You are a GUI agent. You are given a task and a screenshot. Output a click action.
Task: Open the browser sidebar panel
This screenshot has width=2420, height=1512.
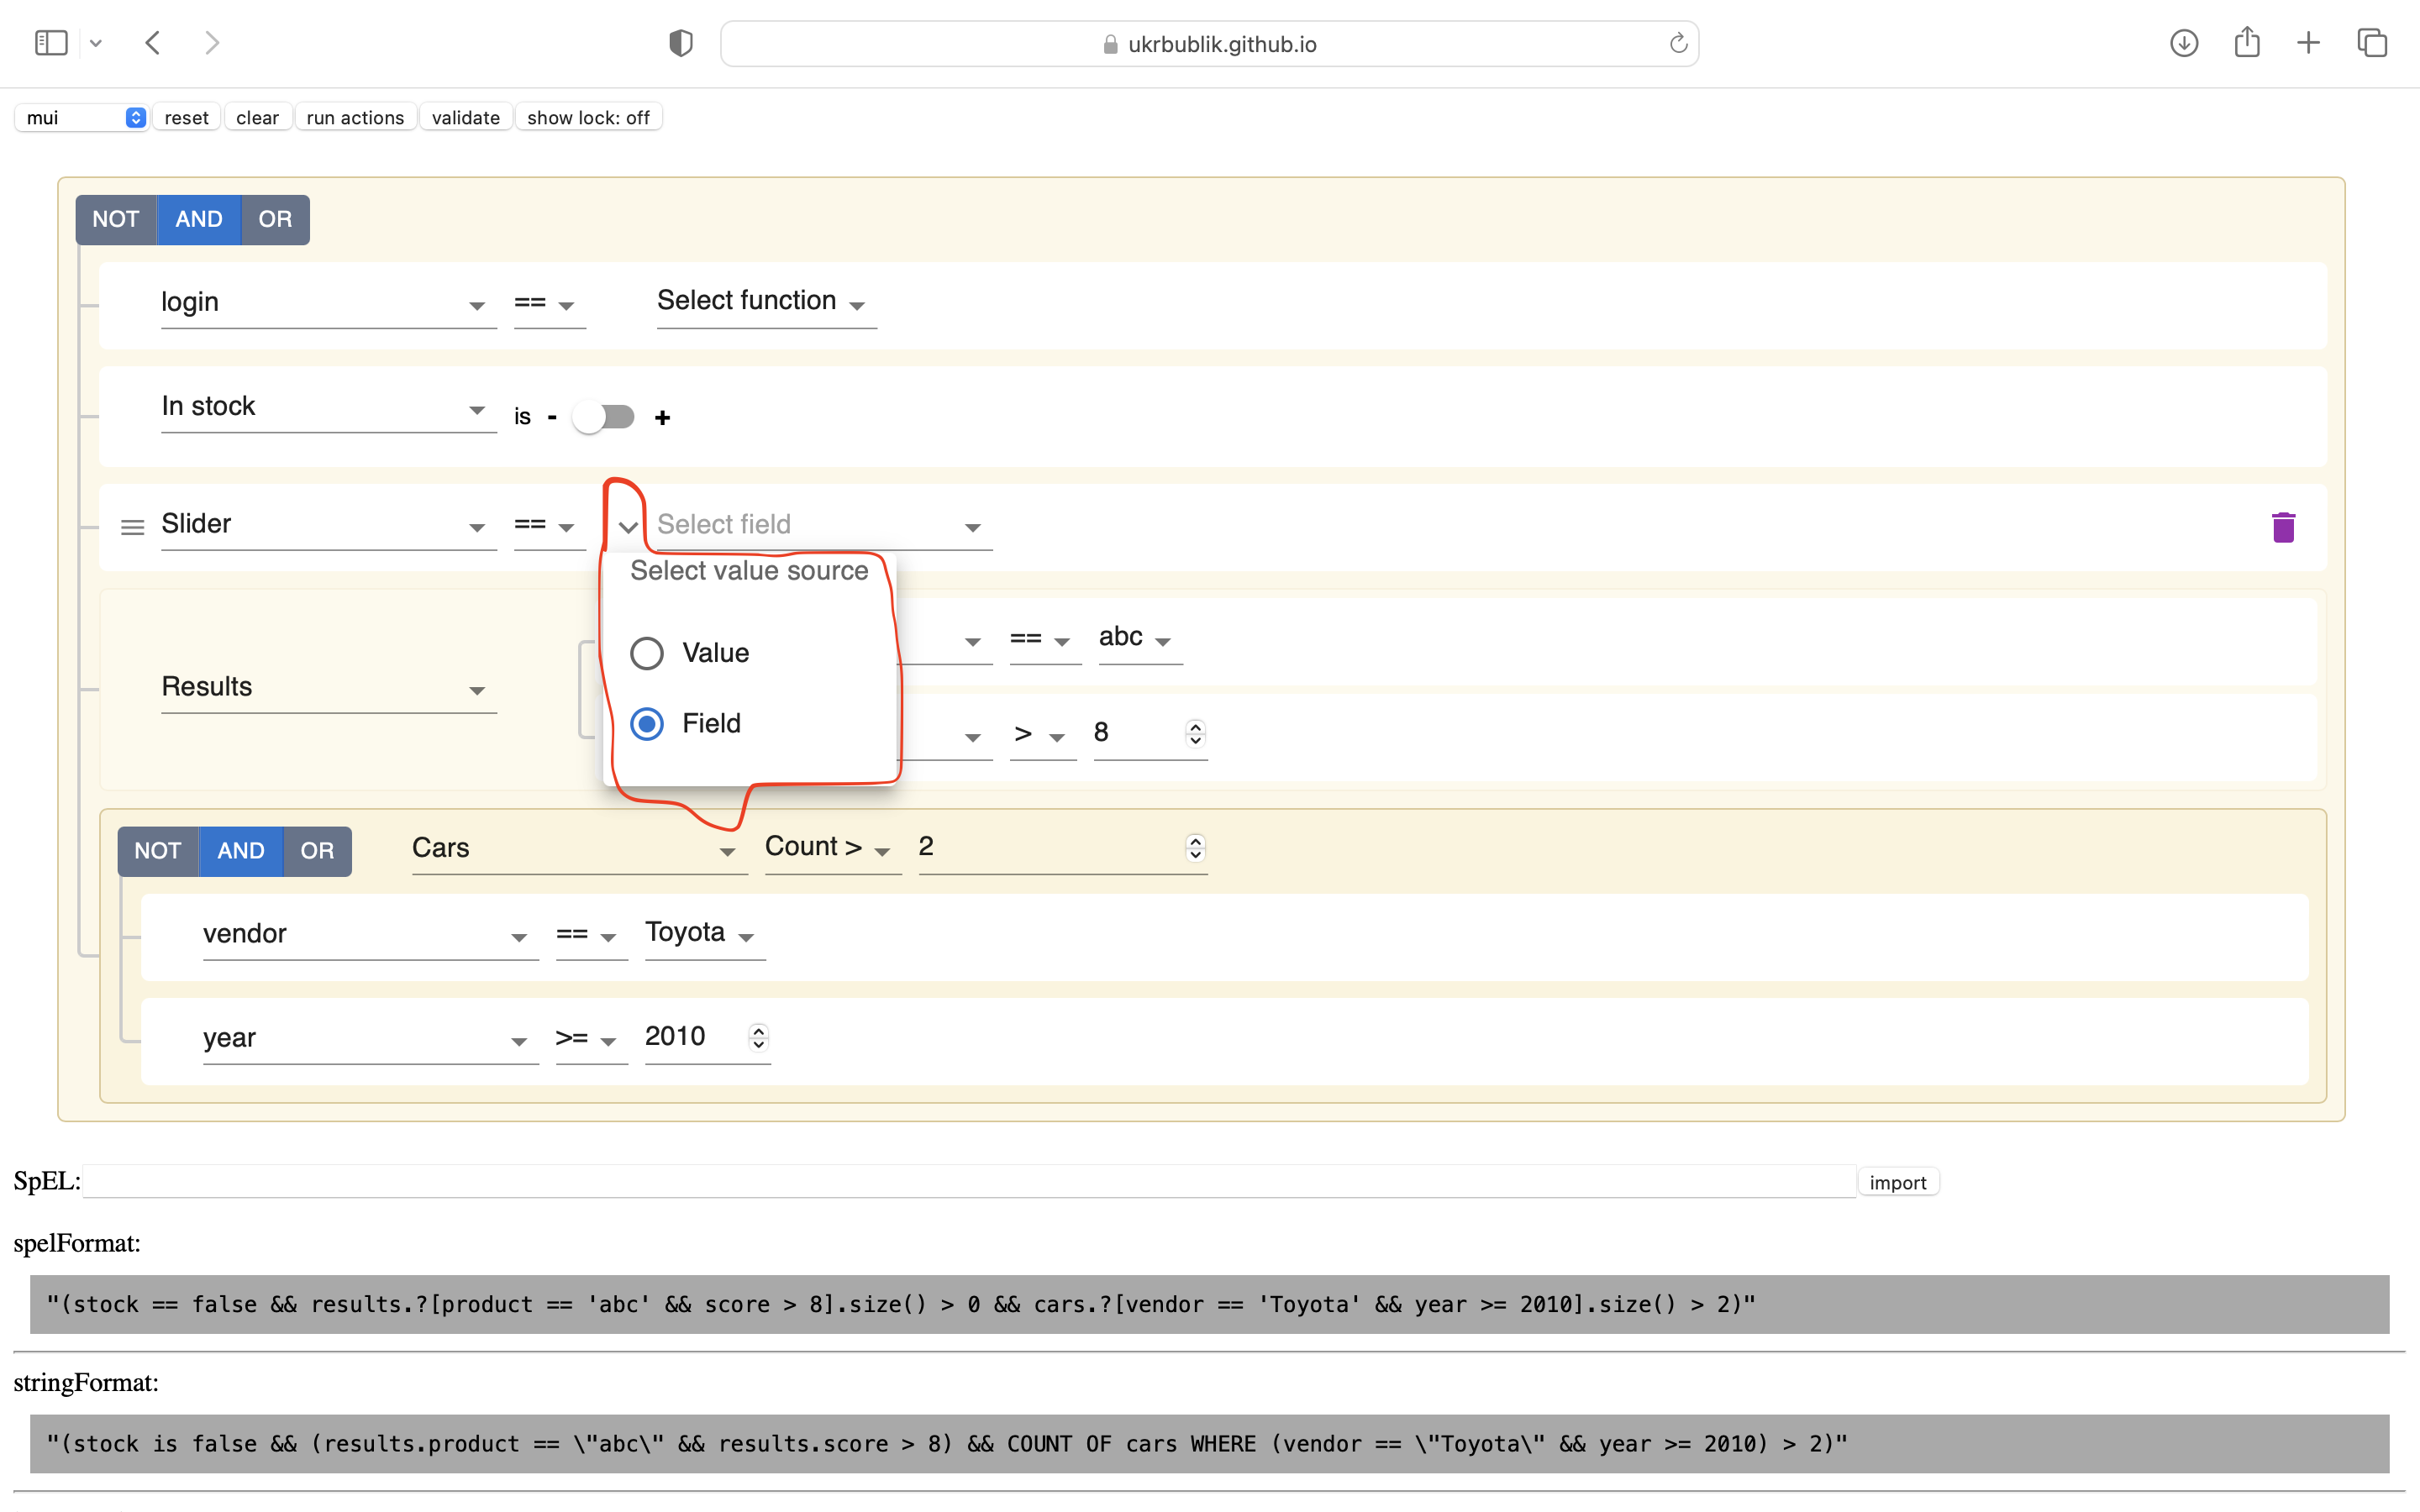coord(50,42)
